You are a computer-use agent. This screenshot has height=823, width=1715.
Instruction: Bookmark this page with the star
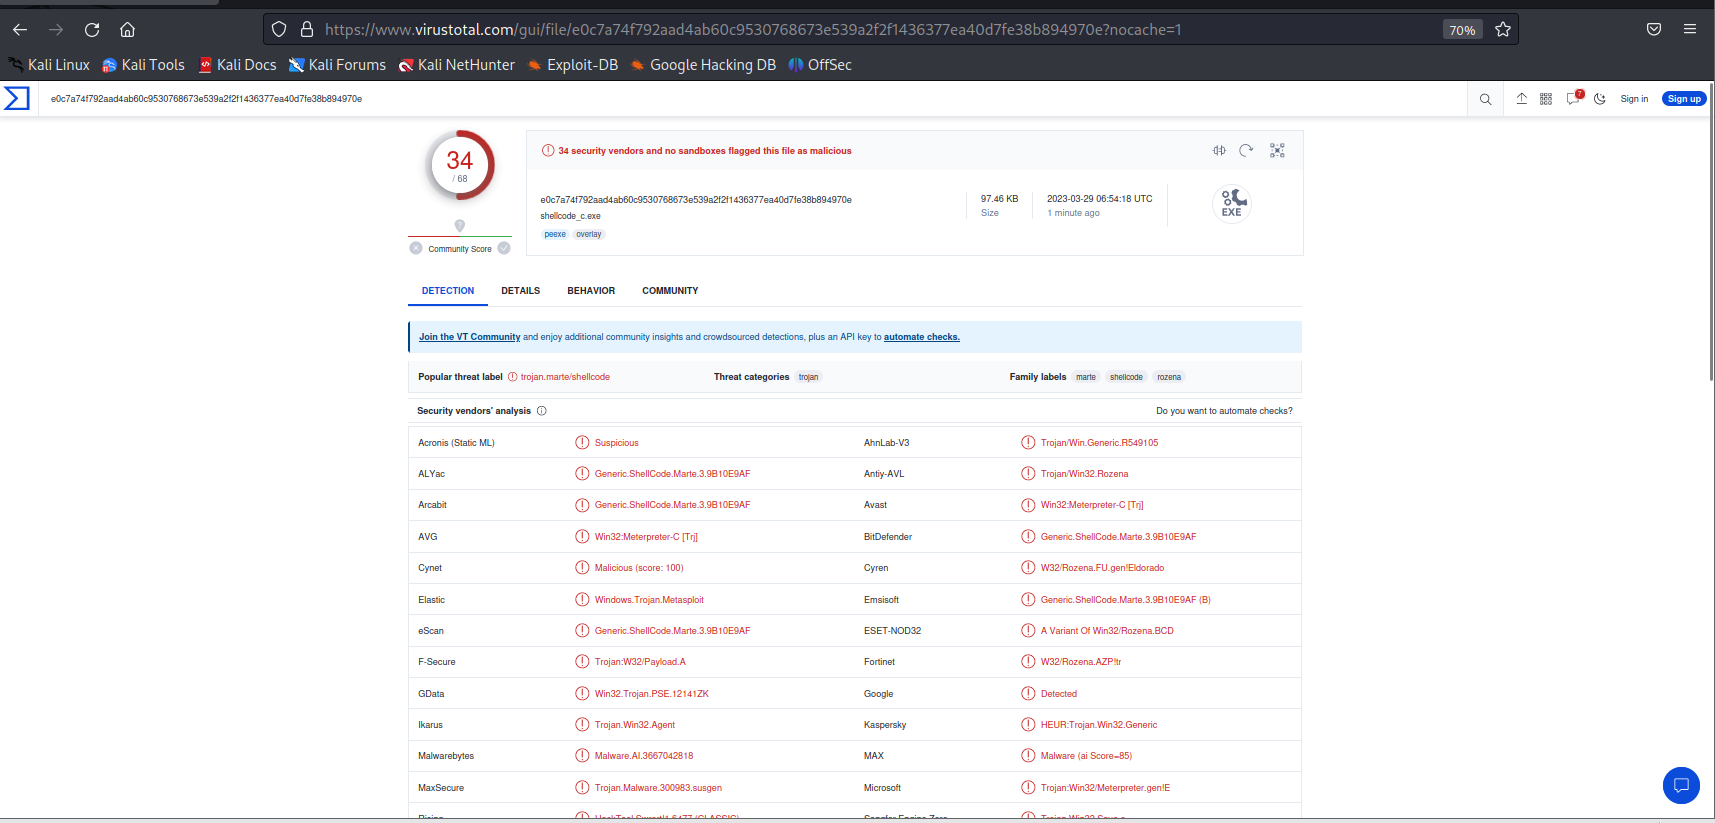1502,30
